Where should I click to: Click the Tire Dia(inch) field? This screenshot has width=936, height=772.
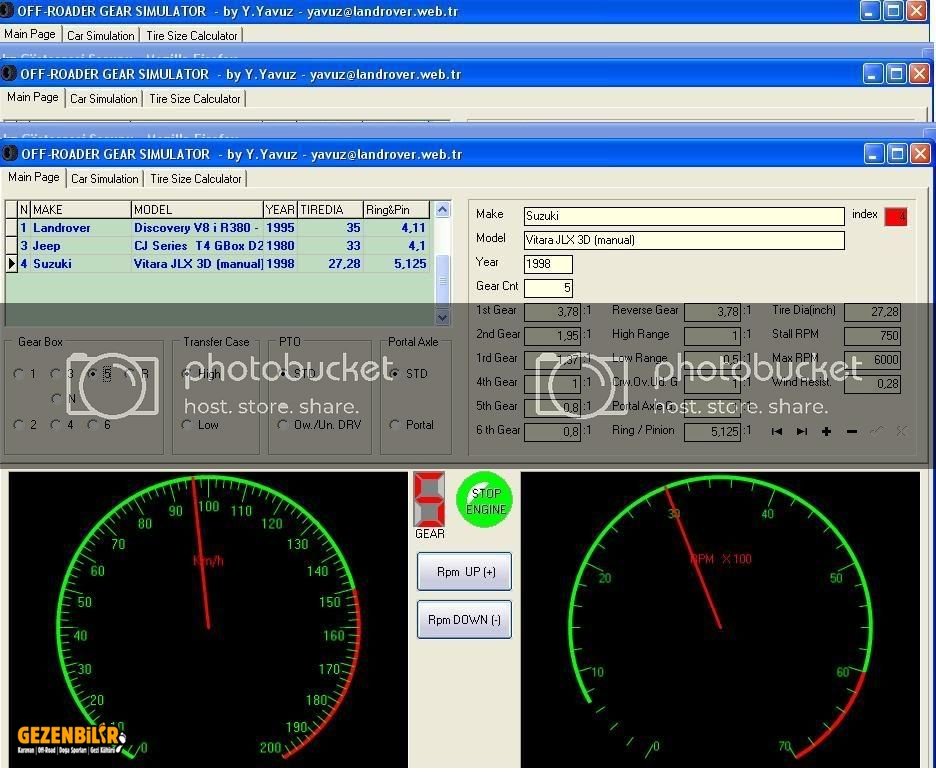pyautogui.click(x=872, y=312)
